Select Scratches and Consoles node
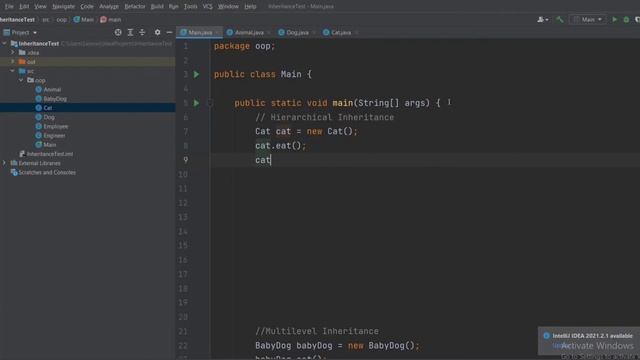This screenshot has height=360, width=640. point(47,172)
